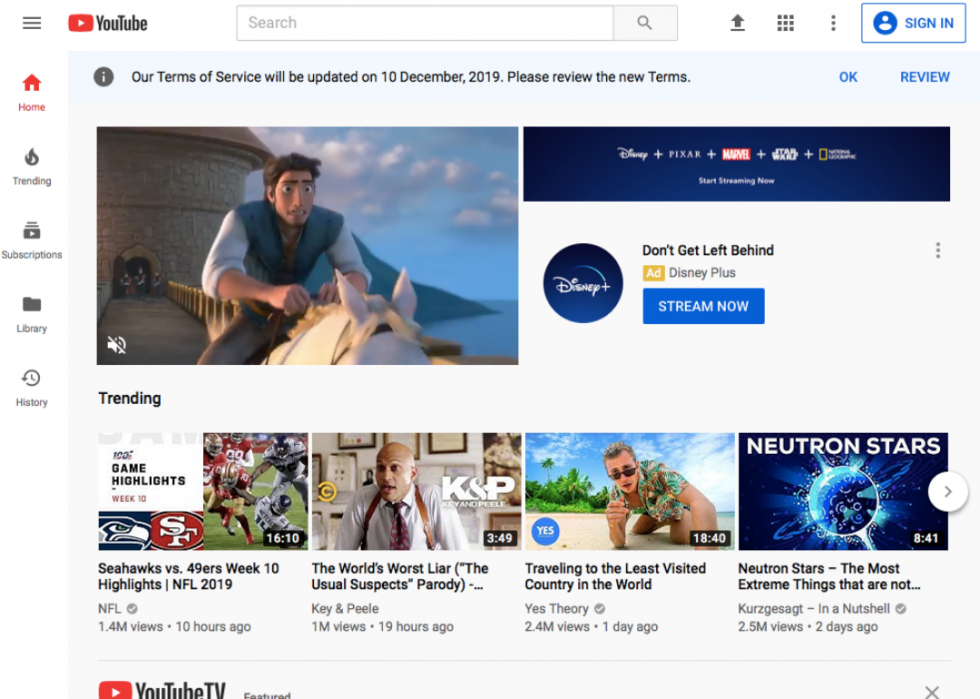Viewport: 980px width, 699px height.
Task: Dismiss the YouTube TV featured section
Action: [932, 691]
